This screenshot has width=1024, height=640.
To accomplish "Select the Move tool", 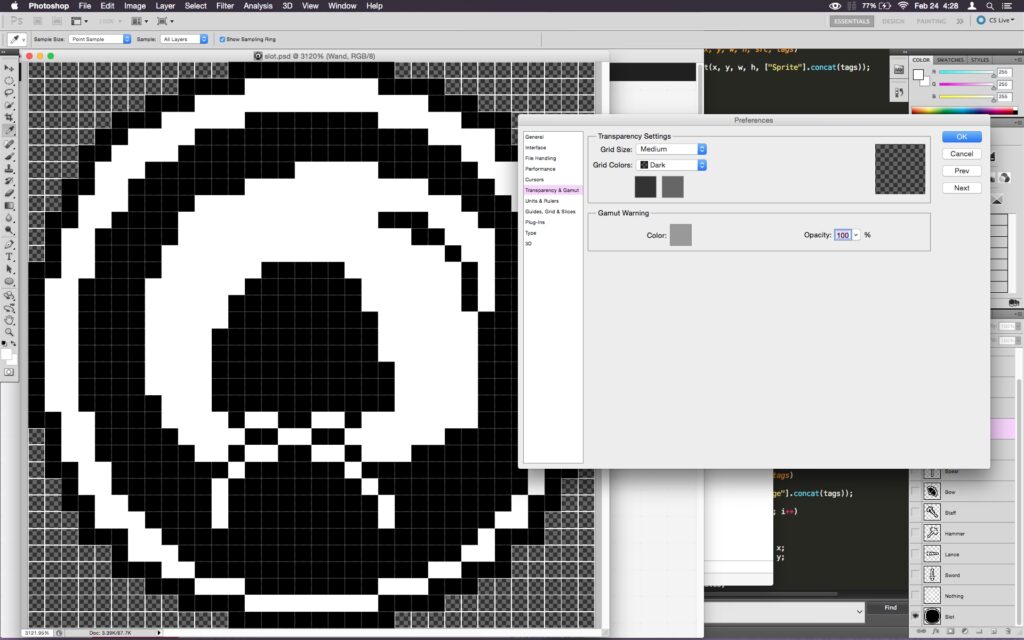I will [x=9, y=68].
